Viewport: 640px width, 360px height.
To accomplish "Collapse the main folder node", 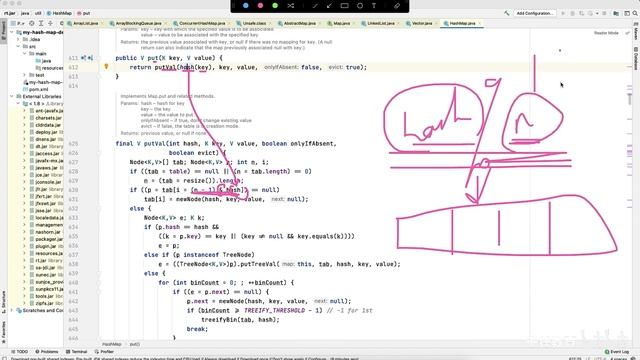I will pyautogui.click(x=24, y=53).
